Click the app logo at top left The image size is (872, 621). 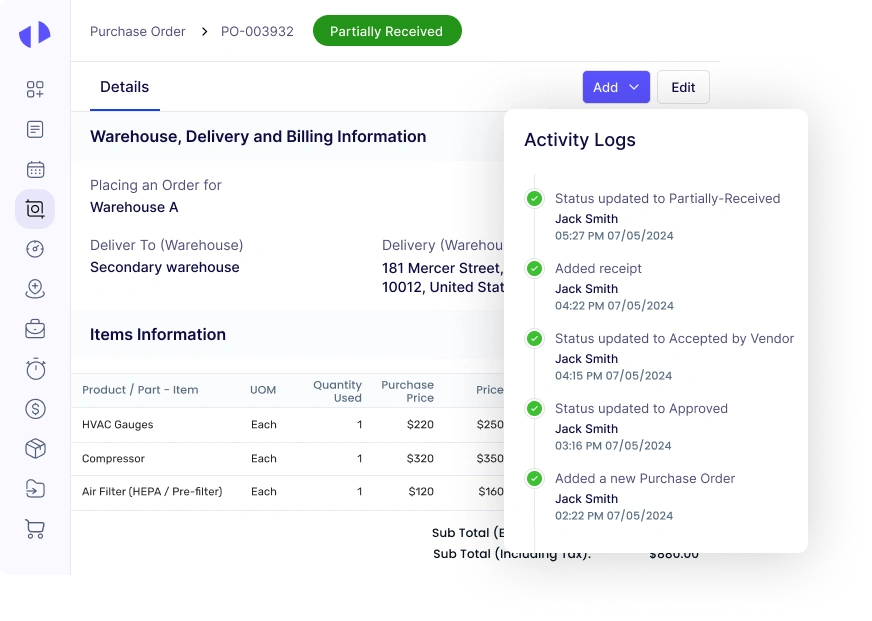point(35,33)
